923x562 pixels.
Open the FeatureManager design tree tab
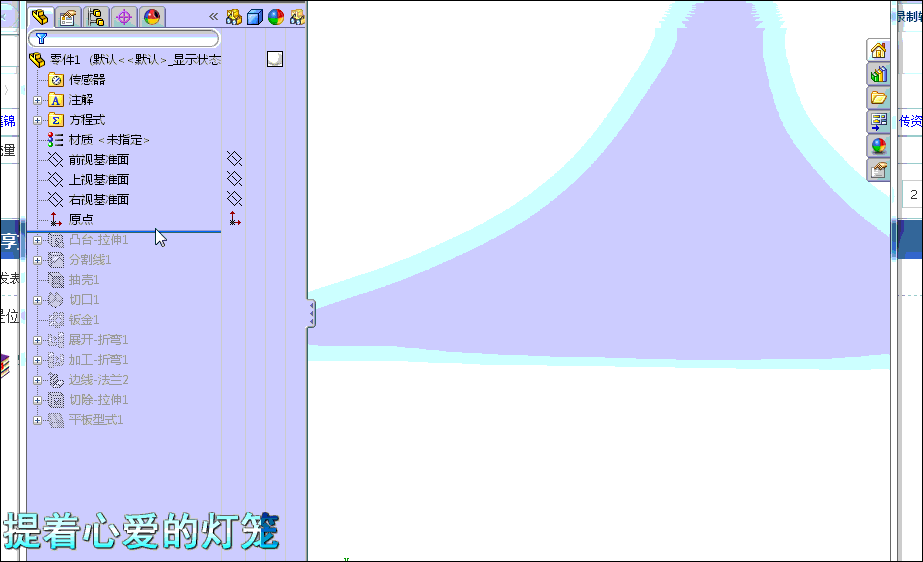(40, 17)
